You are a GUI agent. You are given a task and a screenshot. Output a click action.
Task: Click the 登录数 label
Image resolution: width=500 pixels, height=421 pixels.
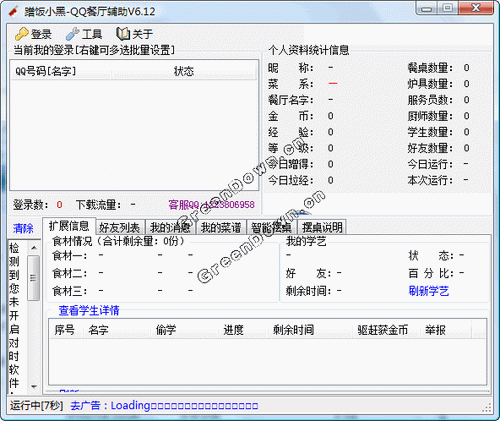[31, 205]
